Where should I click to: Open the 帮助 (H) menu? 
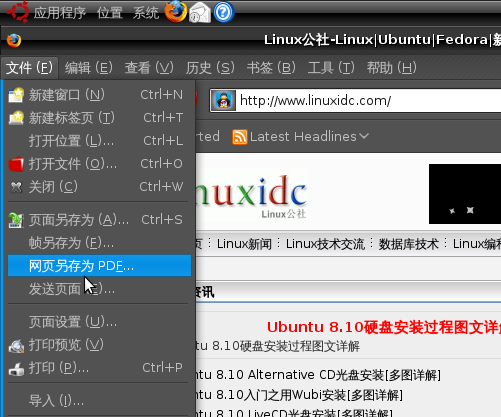coord(392,68)
